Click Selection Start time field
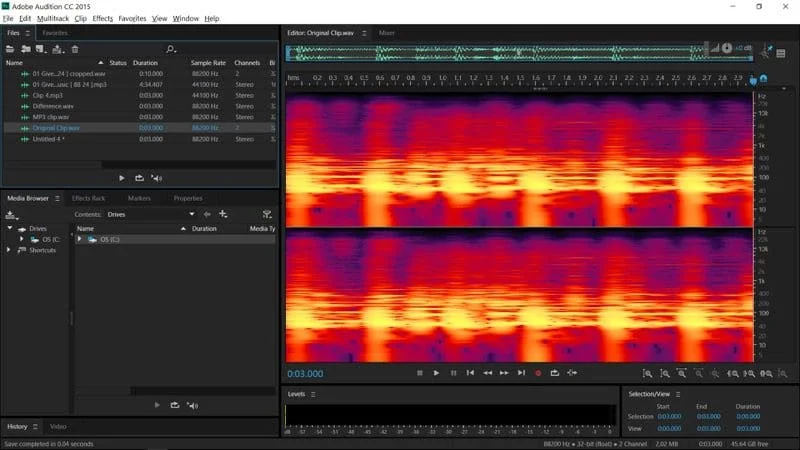The image size is (800, 450). click(669, 416)
